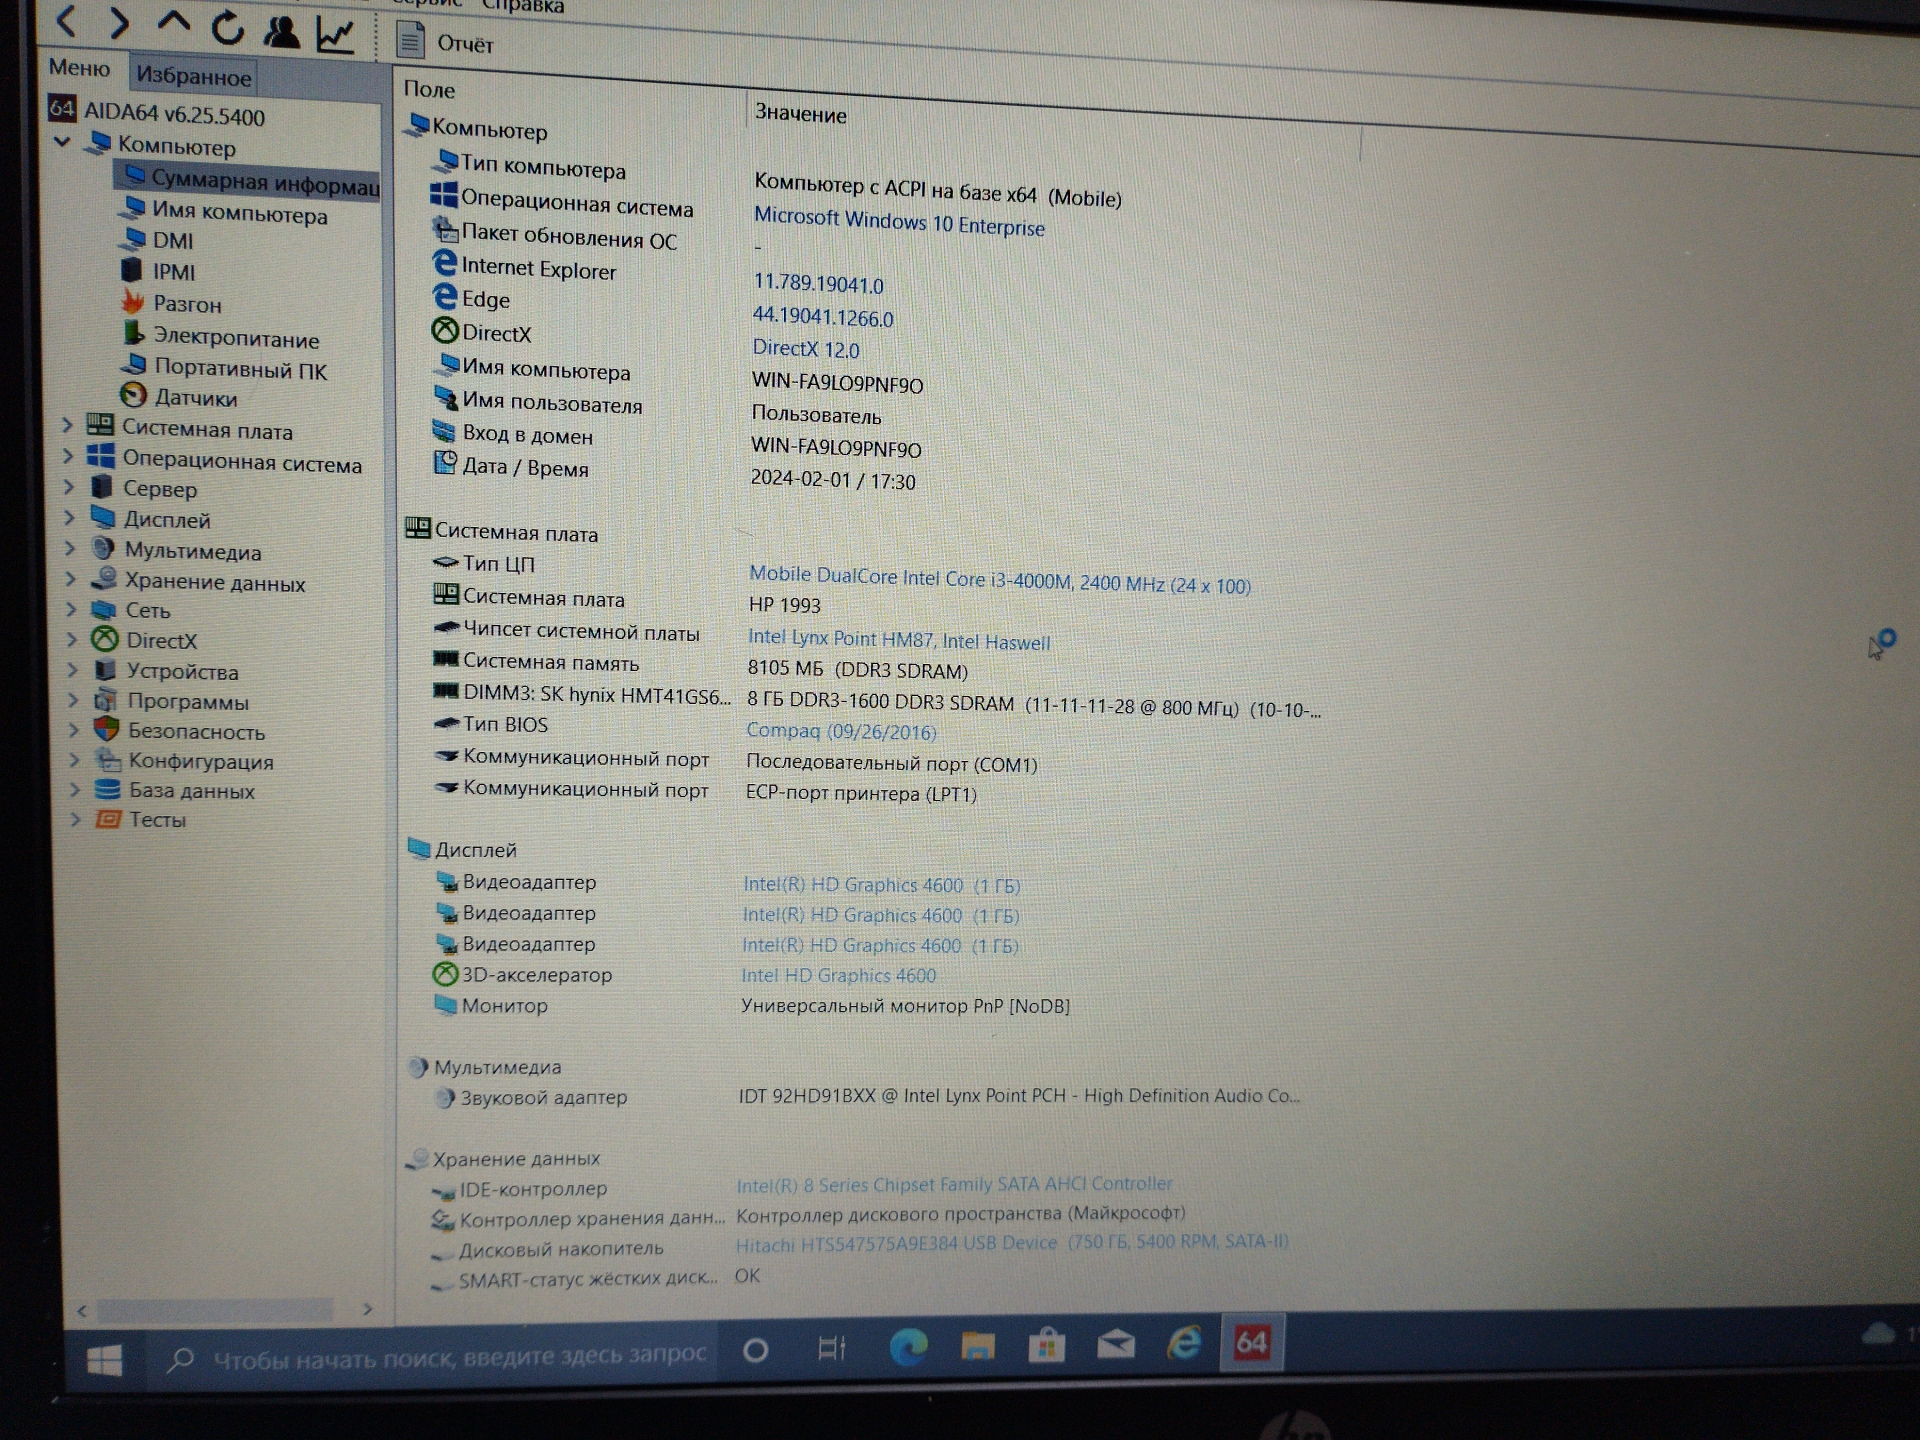
Task: Select the Датчики gauge icon
Action: pos(134,396)
